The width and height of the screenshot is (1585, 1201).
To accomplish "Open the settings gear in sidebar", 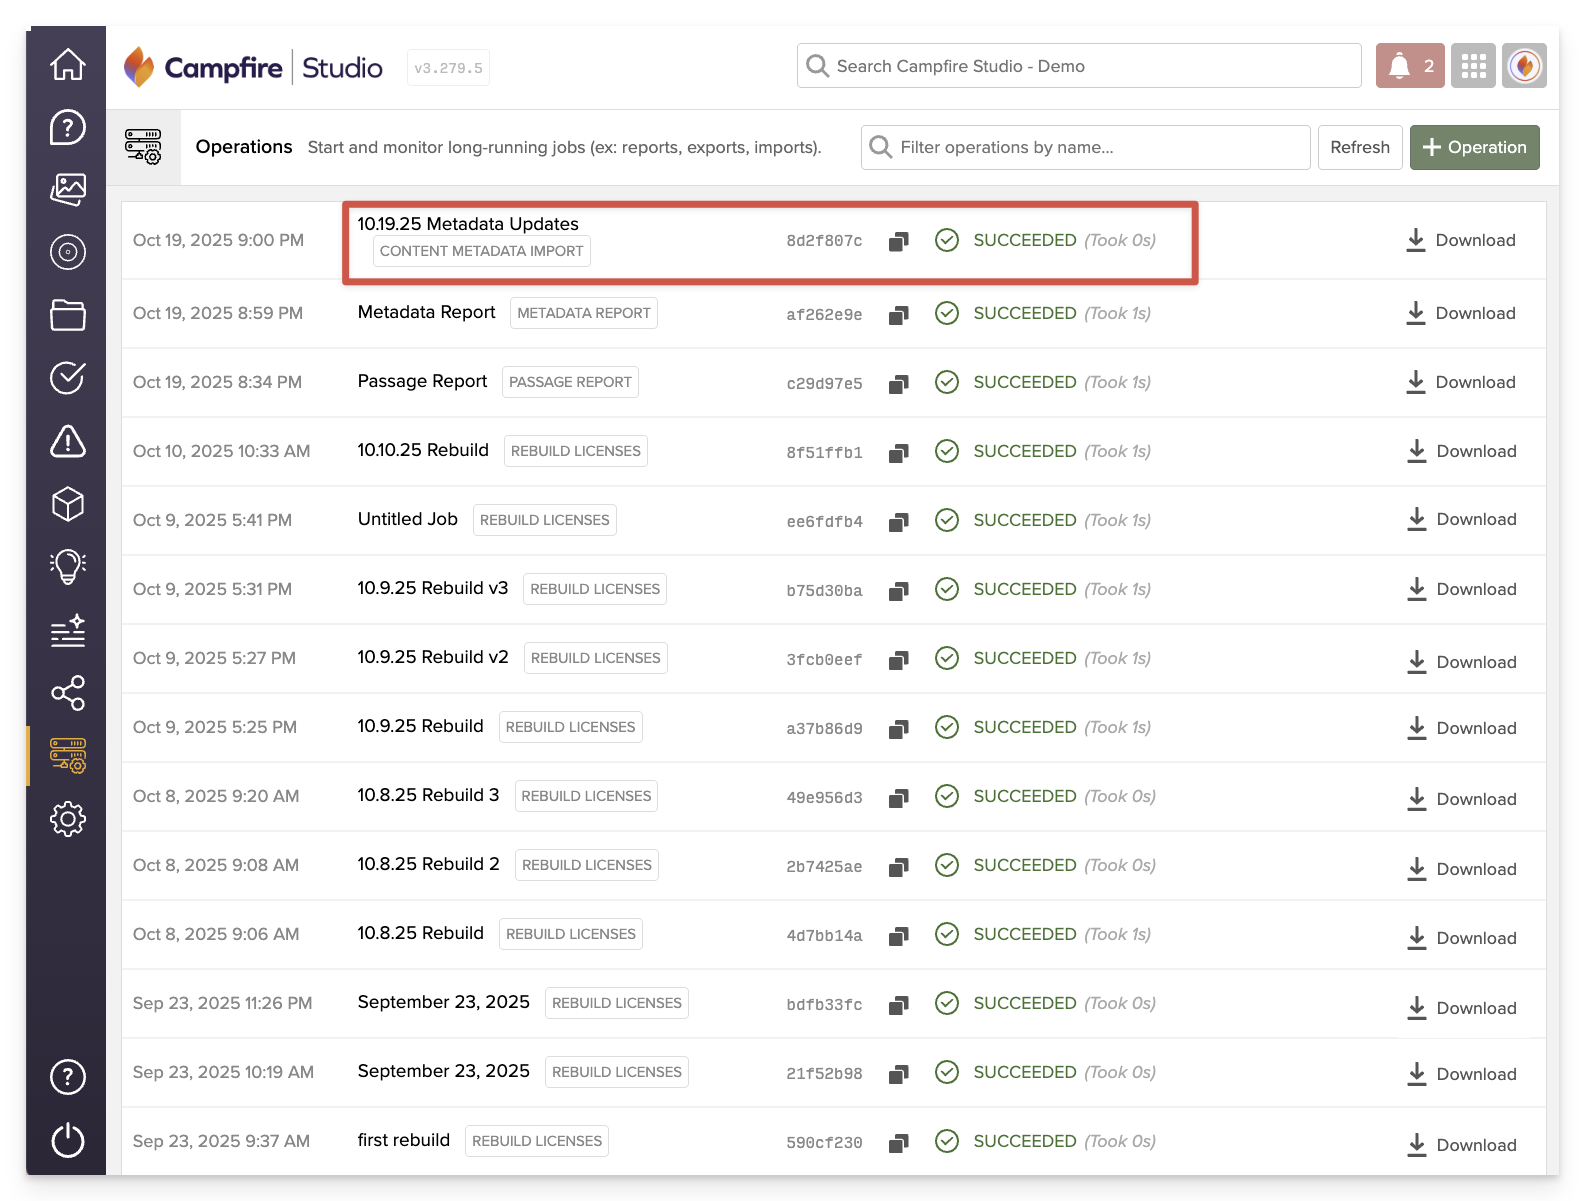I will click(x=67, y=819).
